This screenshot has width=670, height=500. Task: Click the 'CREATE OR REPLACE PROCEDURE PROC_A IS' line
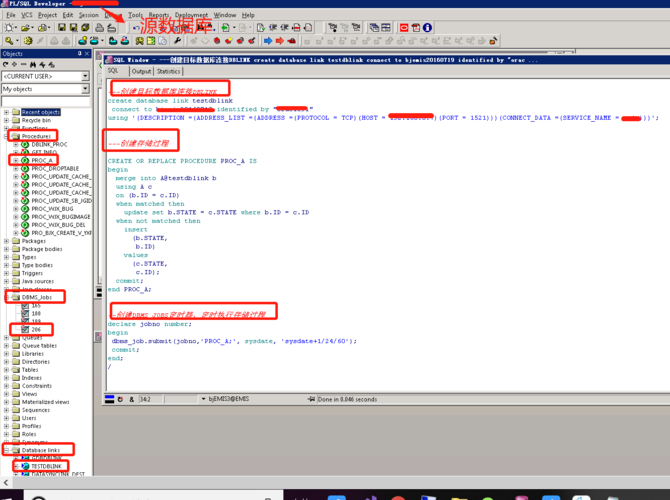pyautogui.click(x=182, y=161)
